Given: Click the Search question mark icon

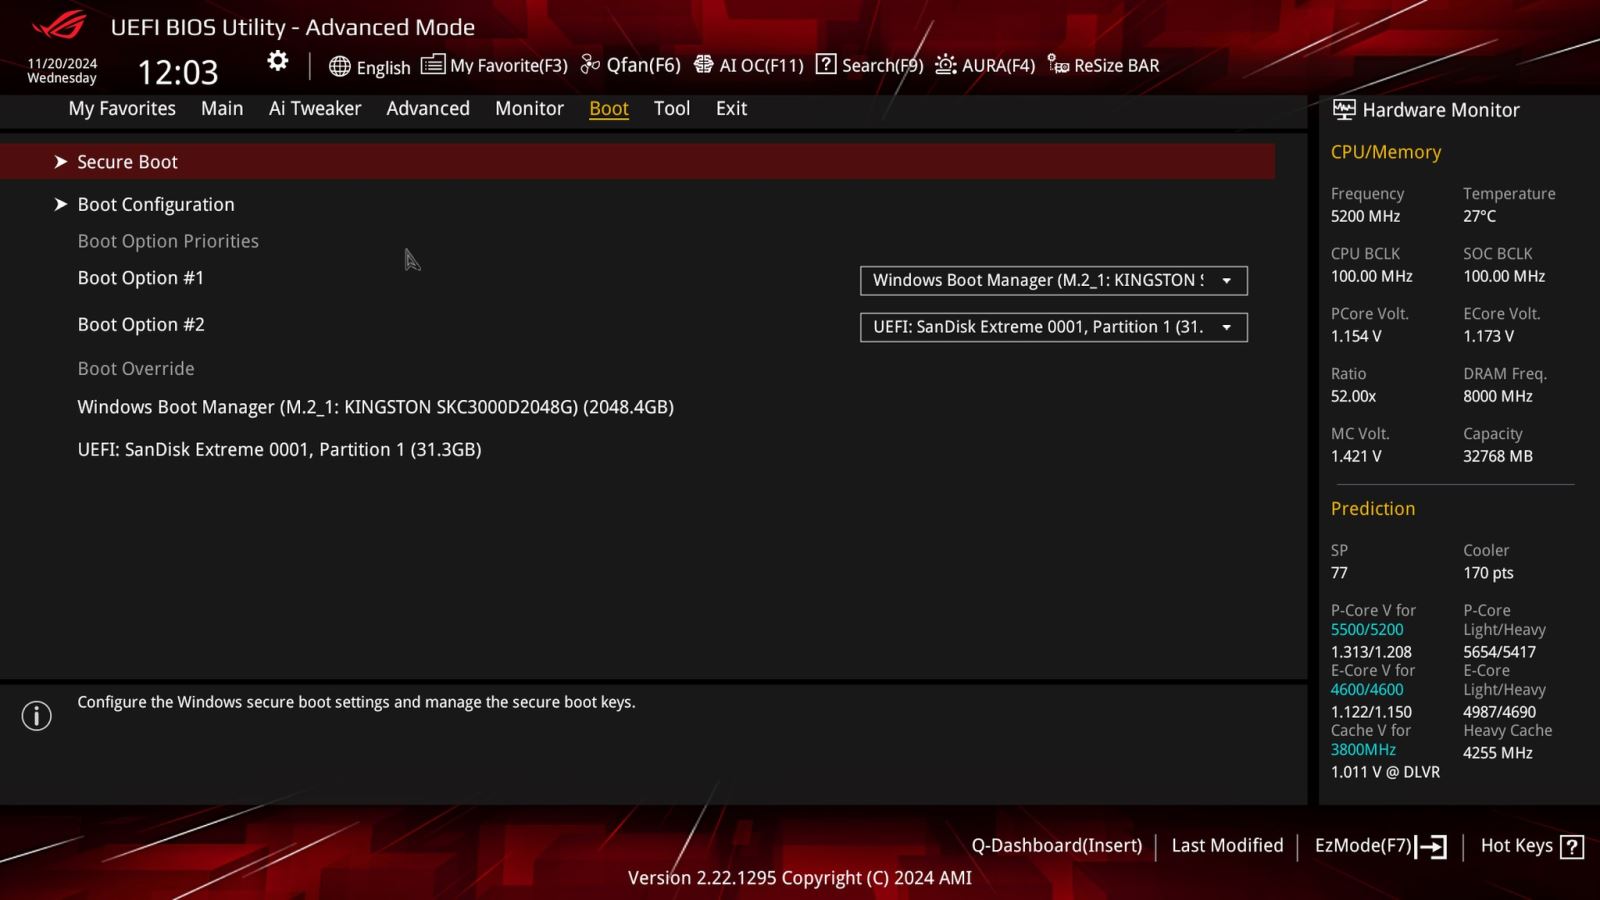Looking at the screenshot, I should coord(826,65).
